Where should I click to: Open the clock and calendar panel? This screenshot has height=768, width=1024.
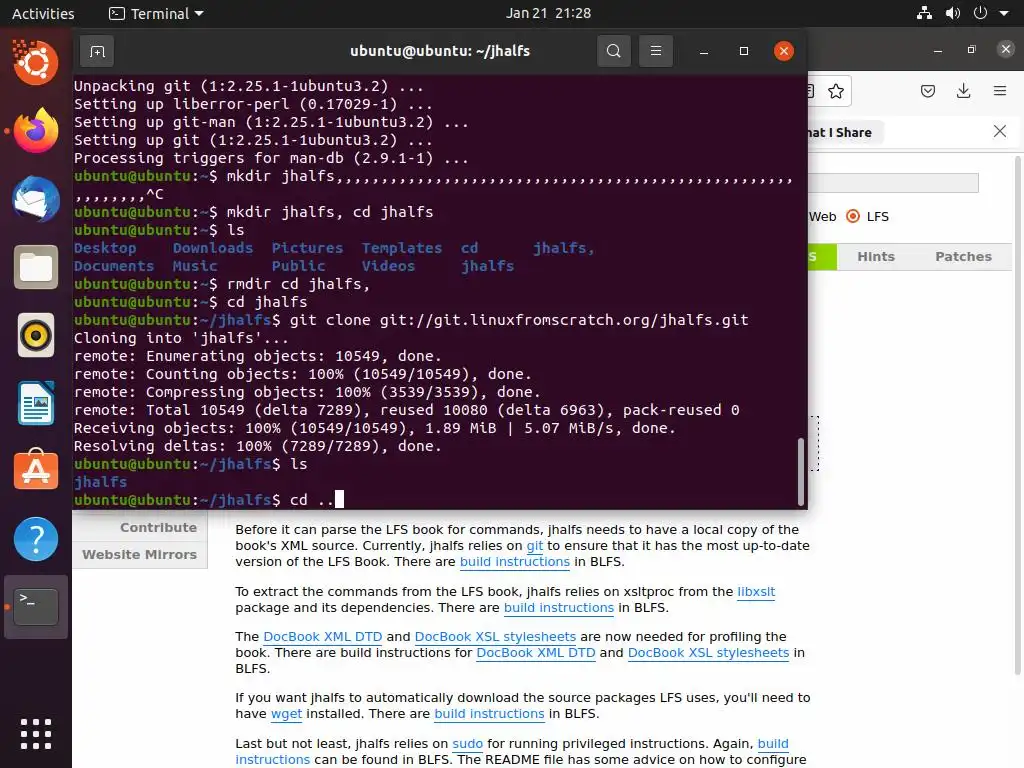(548, 13)
